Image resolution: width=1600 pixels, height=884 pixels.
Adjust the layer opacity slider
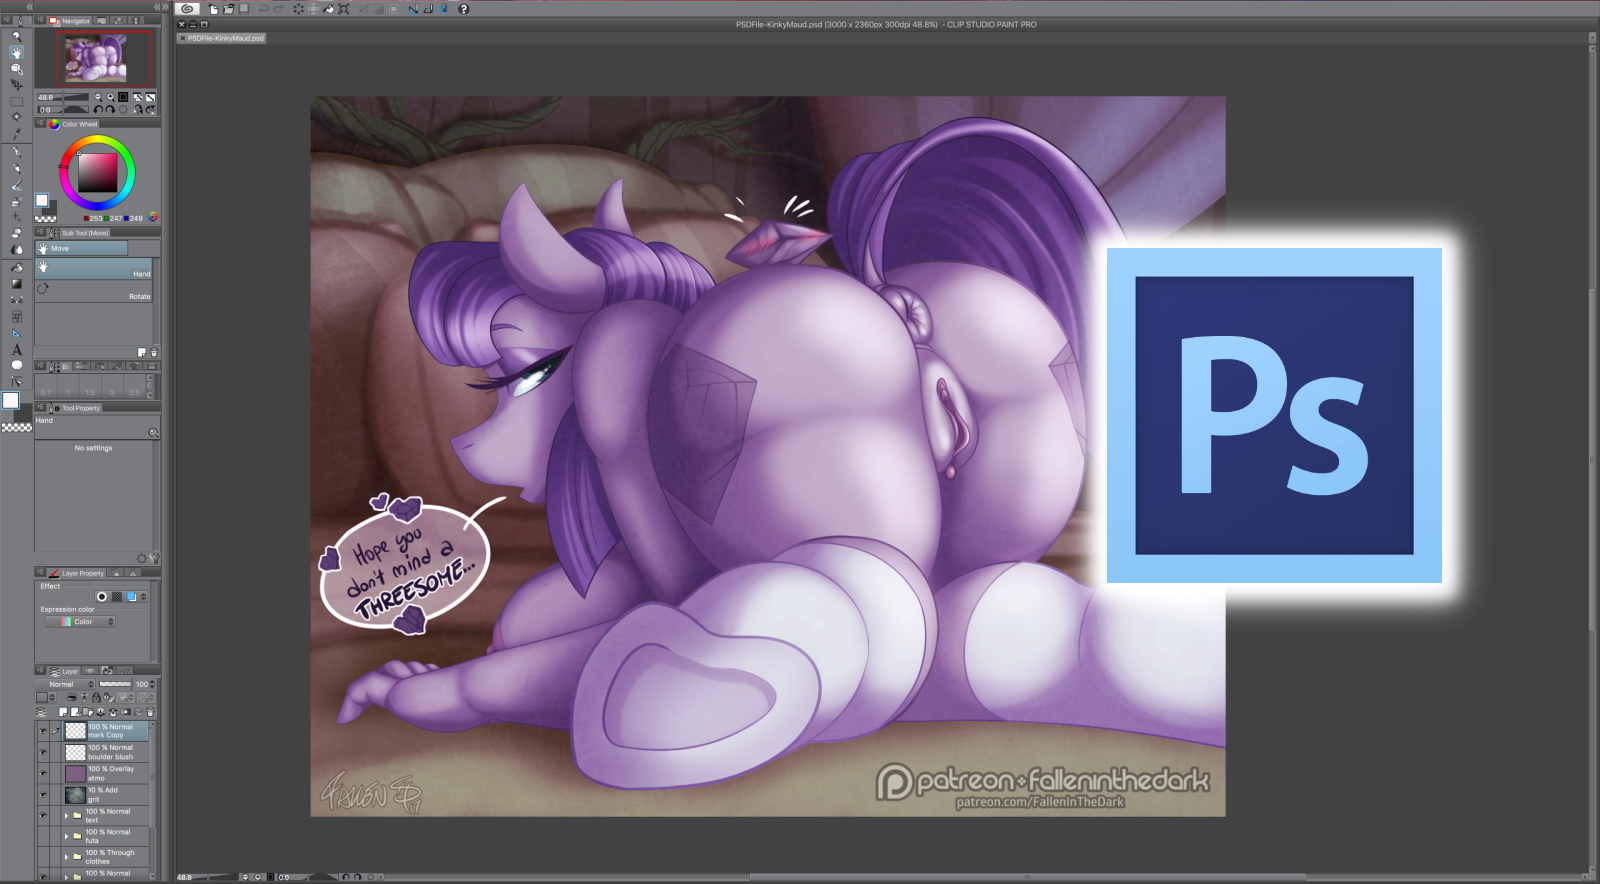click(115, 684)
